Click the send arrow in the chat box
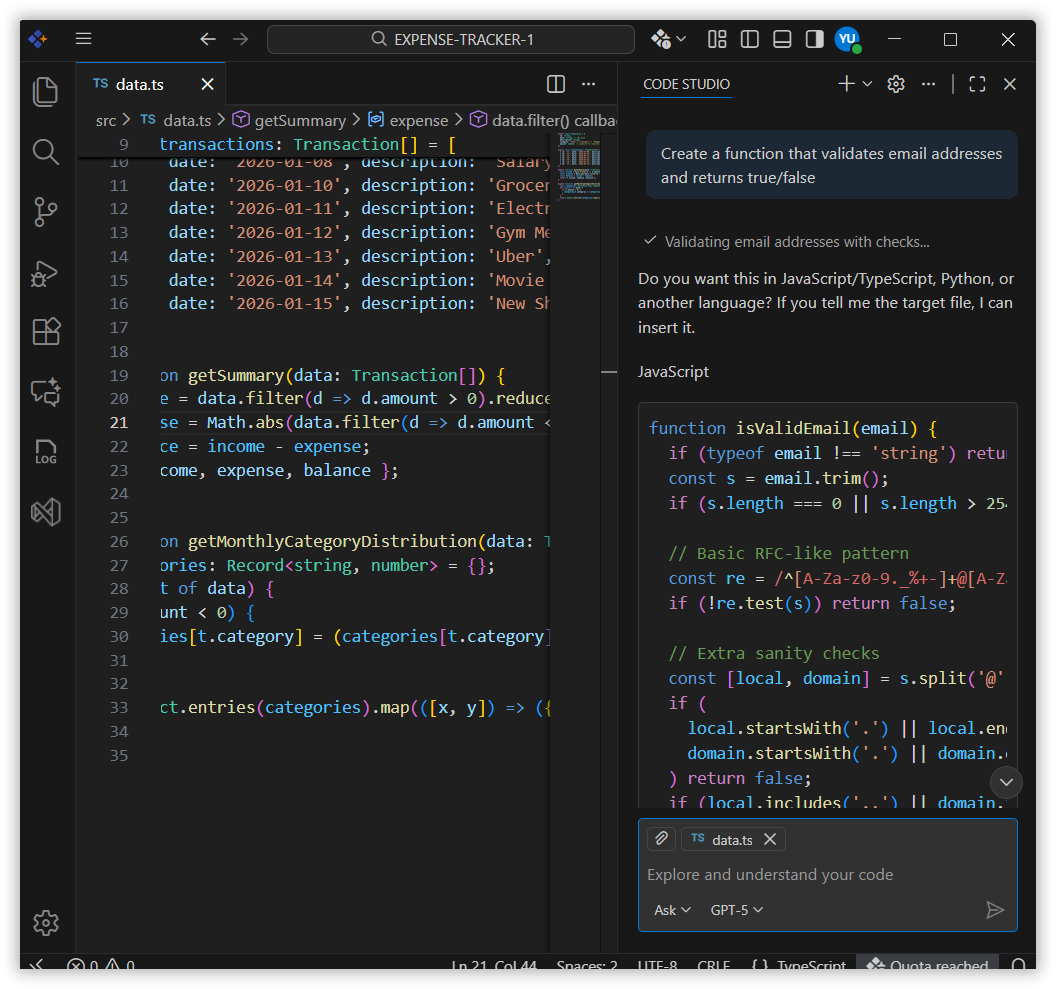This screenshot has width=1056, height=989. pyautogui.click(x=995, y=910)
